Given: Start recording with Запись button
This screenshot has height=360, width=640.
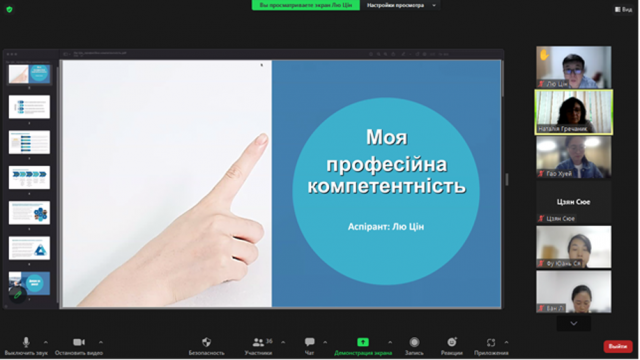Looking at the screenshot, I should tap(414, 347).
